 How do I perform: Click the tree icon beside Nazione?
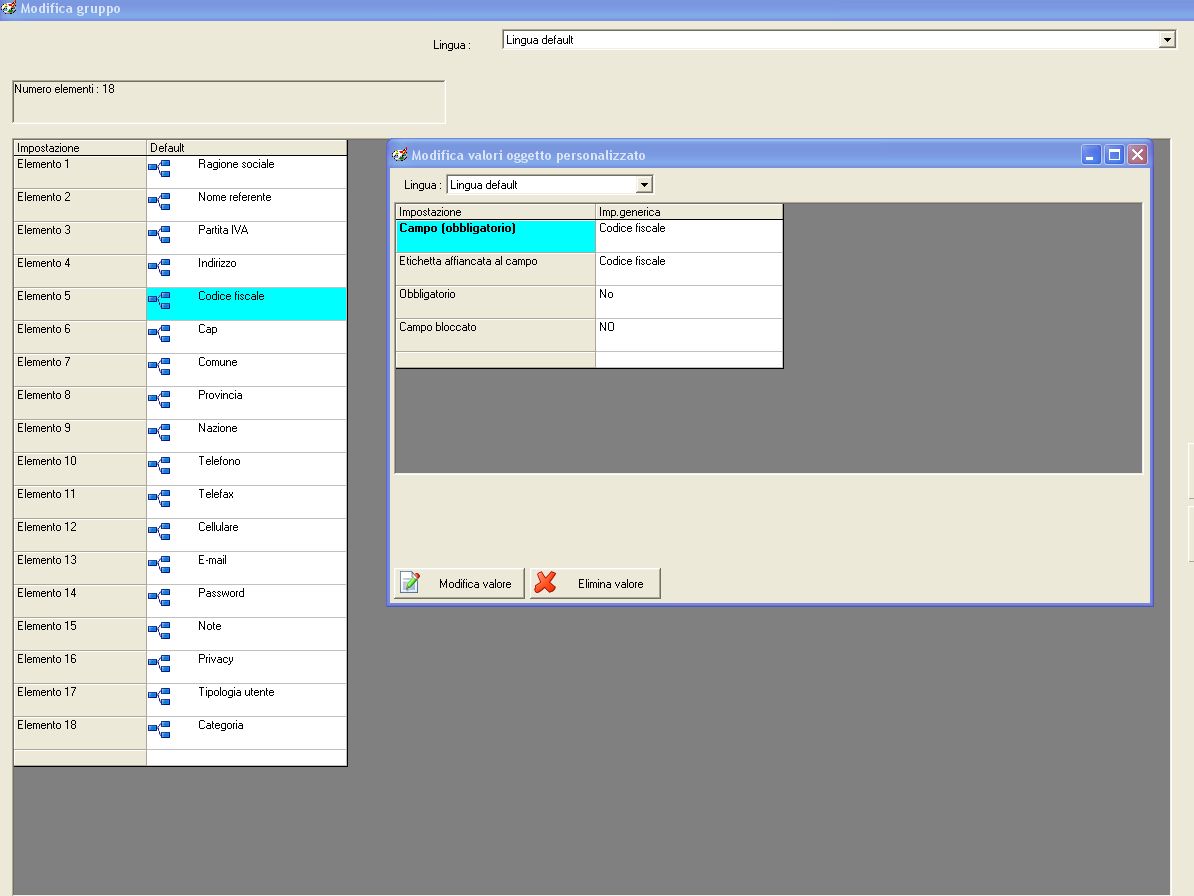(x=159, y=432)
